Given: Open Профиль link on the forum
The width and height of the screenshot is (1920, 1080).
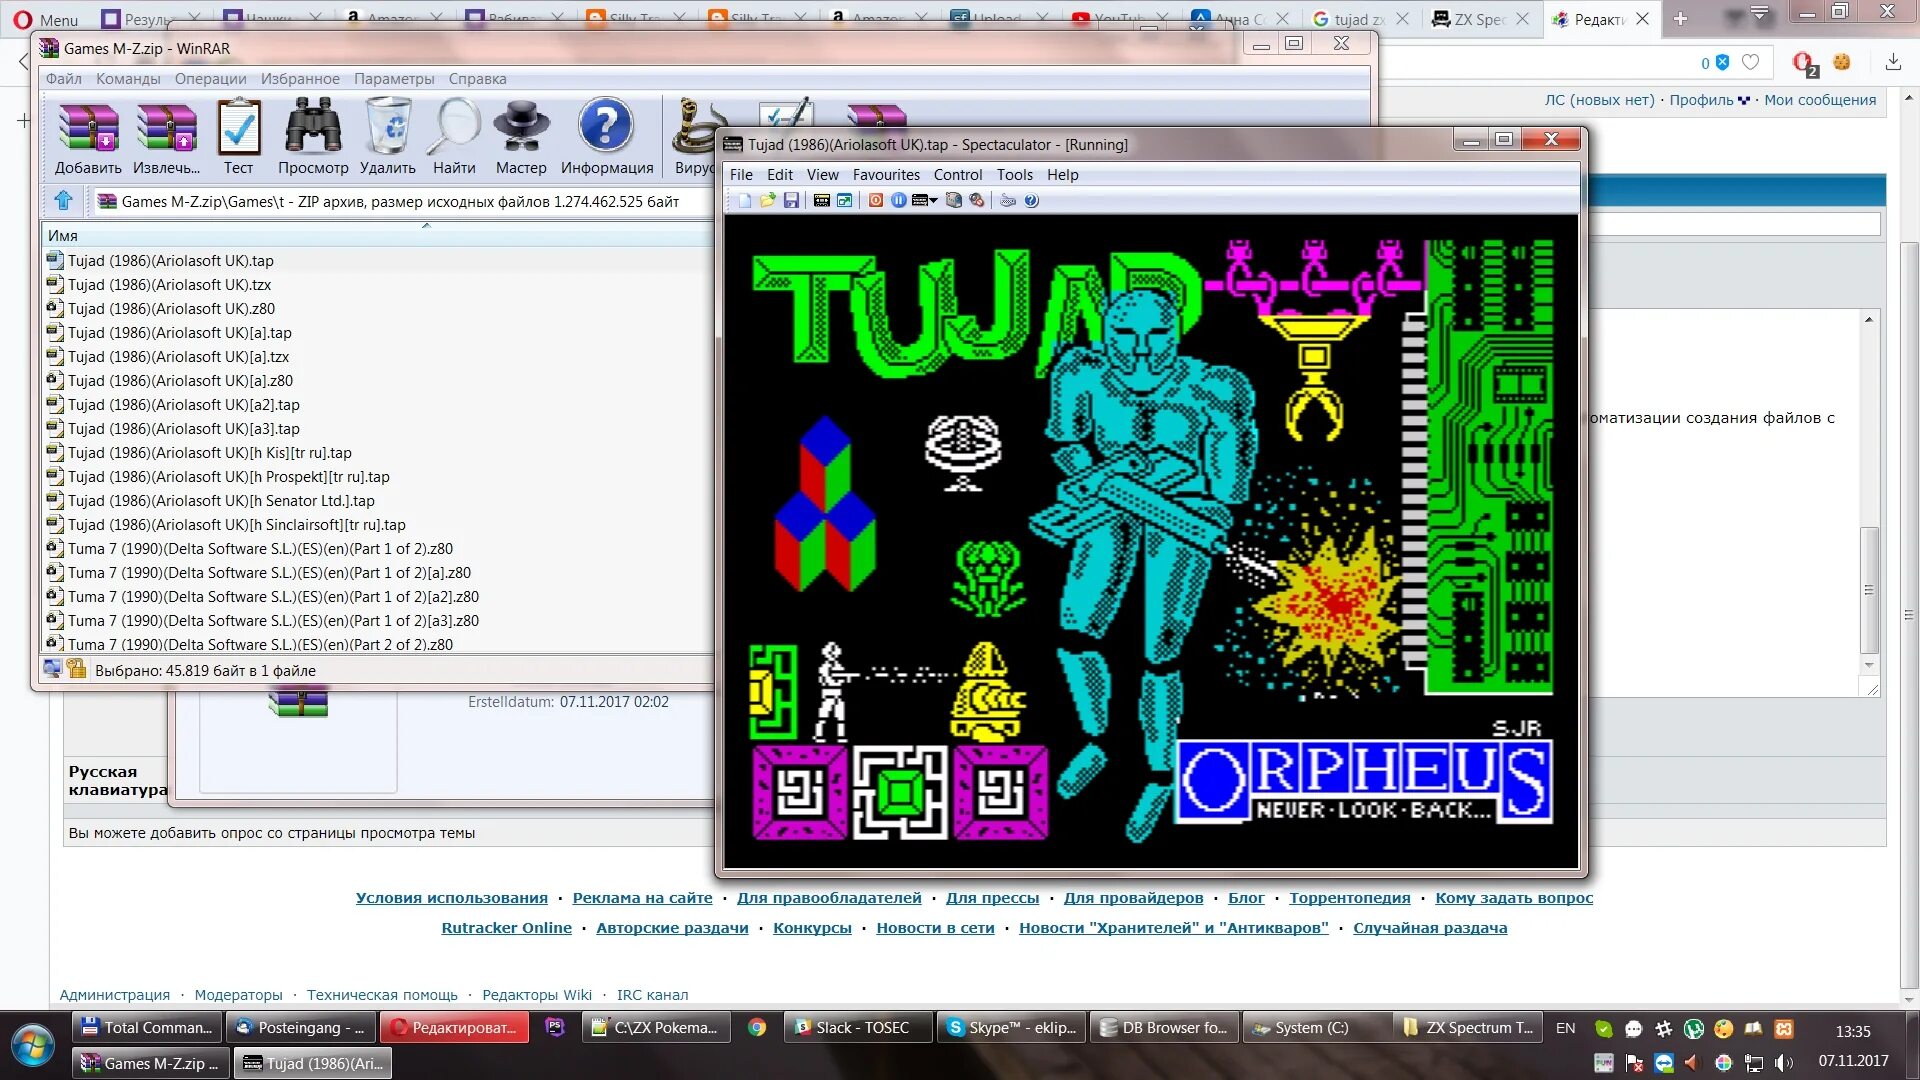Looking at the screenshot, I should click(x=1701, y=99).
